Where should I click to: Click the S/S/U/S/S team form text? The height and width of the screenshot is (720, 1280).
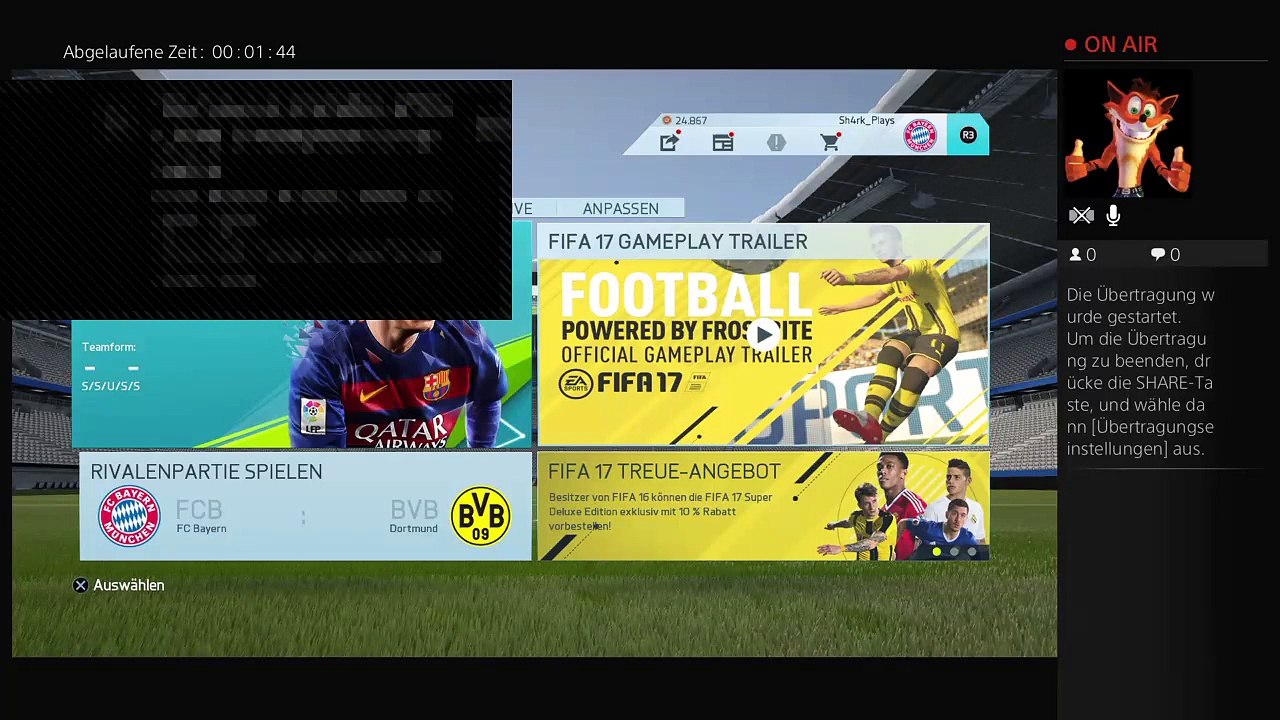point(111,386)
